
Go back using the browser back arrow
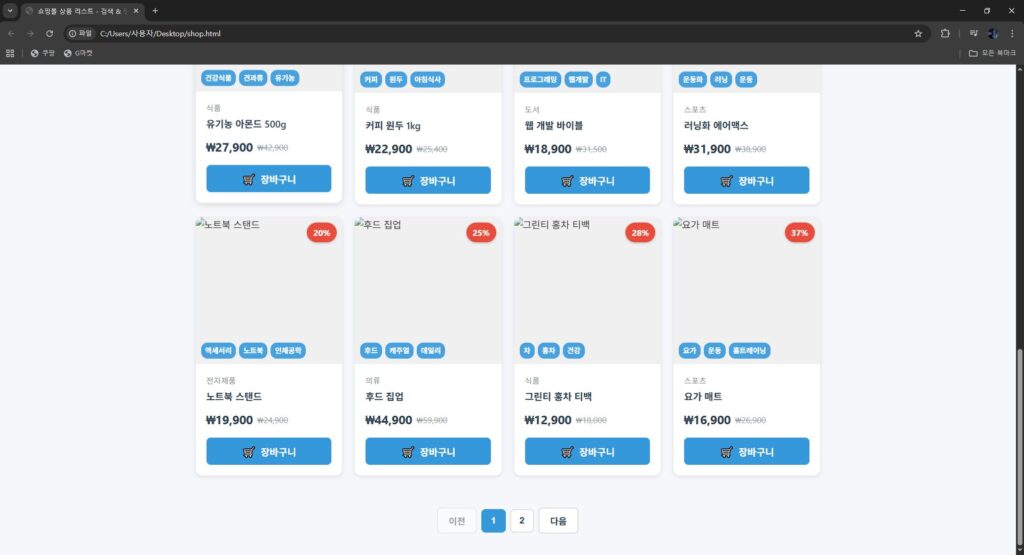pos(11,33)
